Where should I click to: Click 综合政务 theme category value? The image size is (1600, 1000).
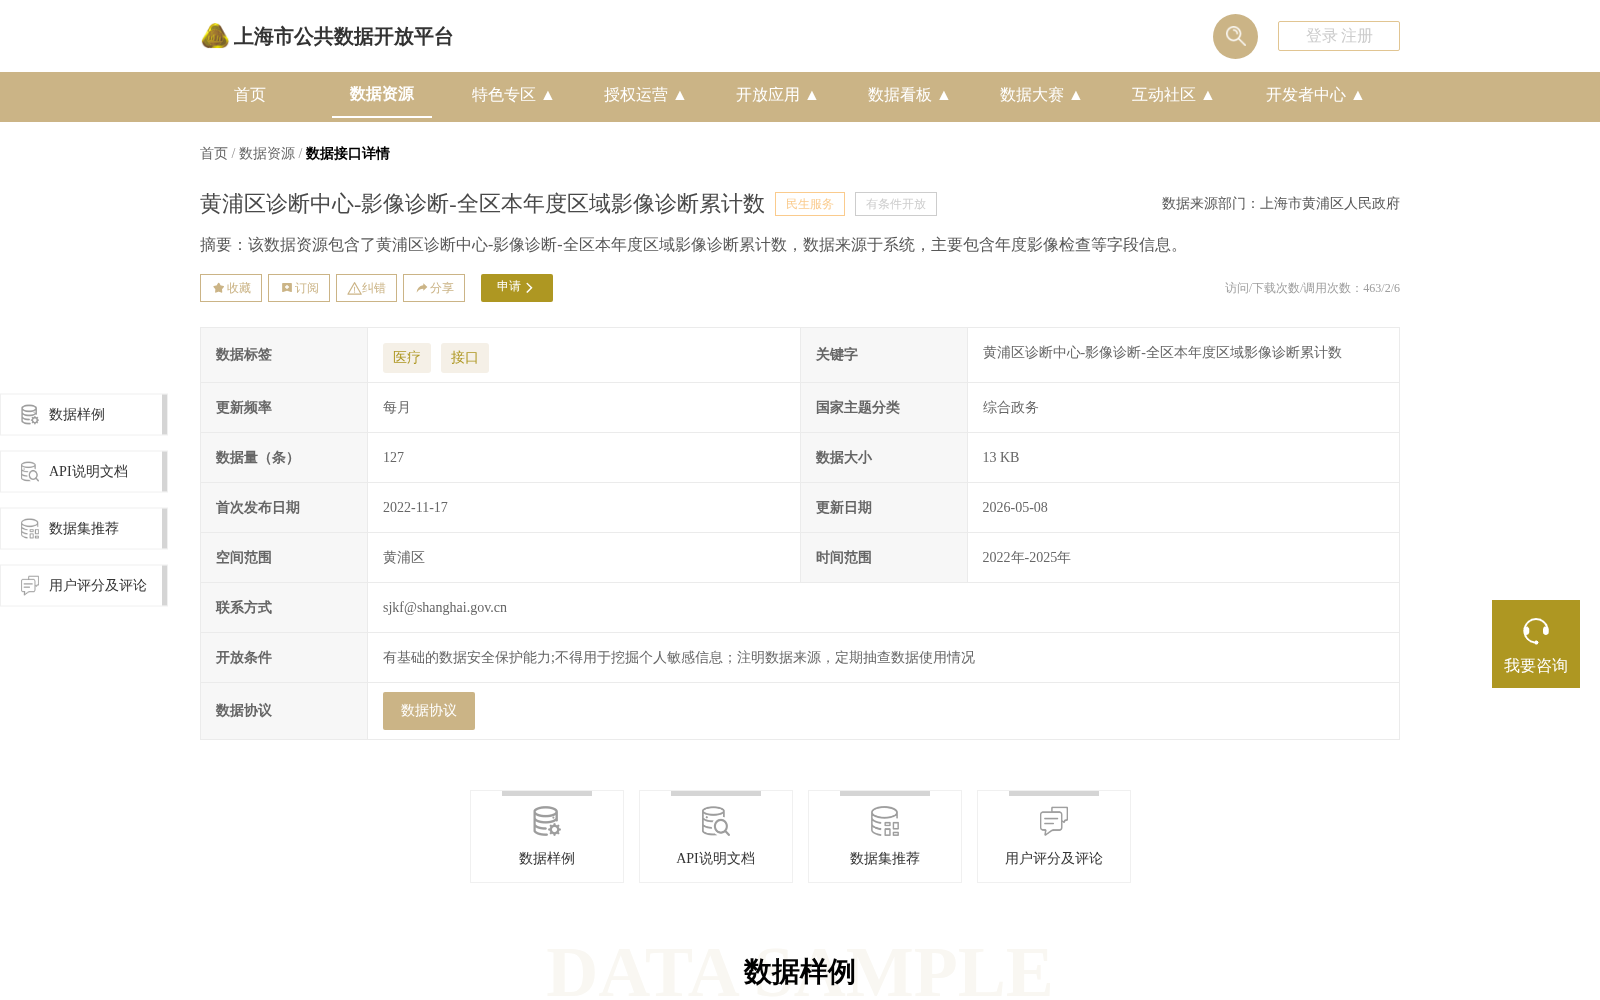click(1011, 407)
